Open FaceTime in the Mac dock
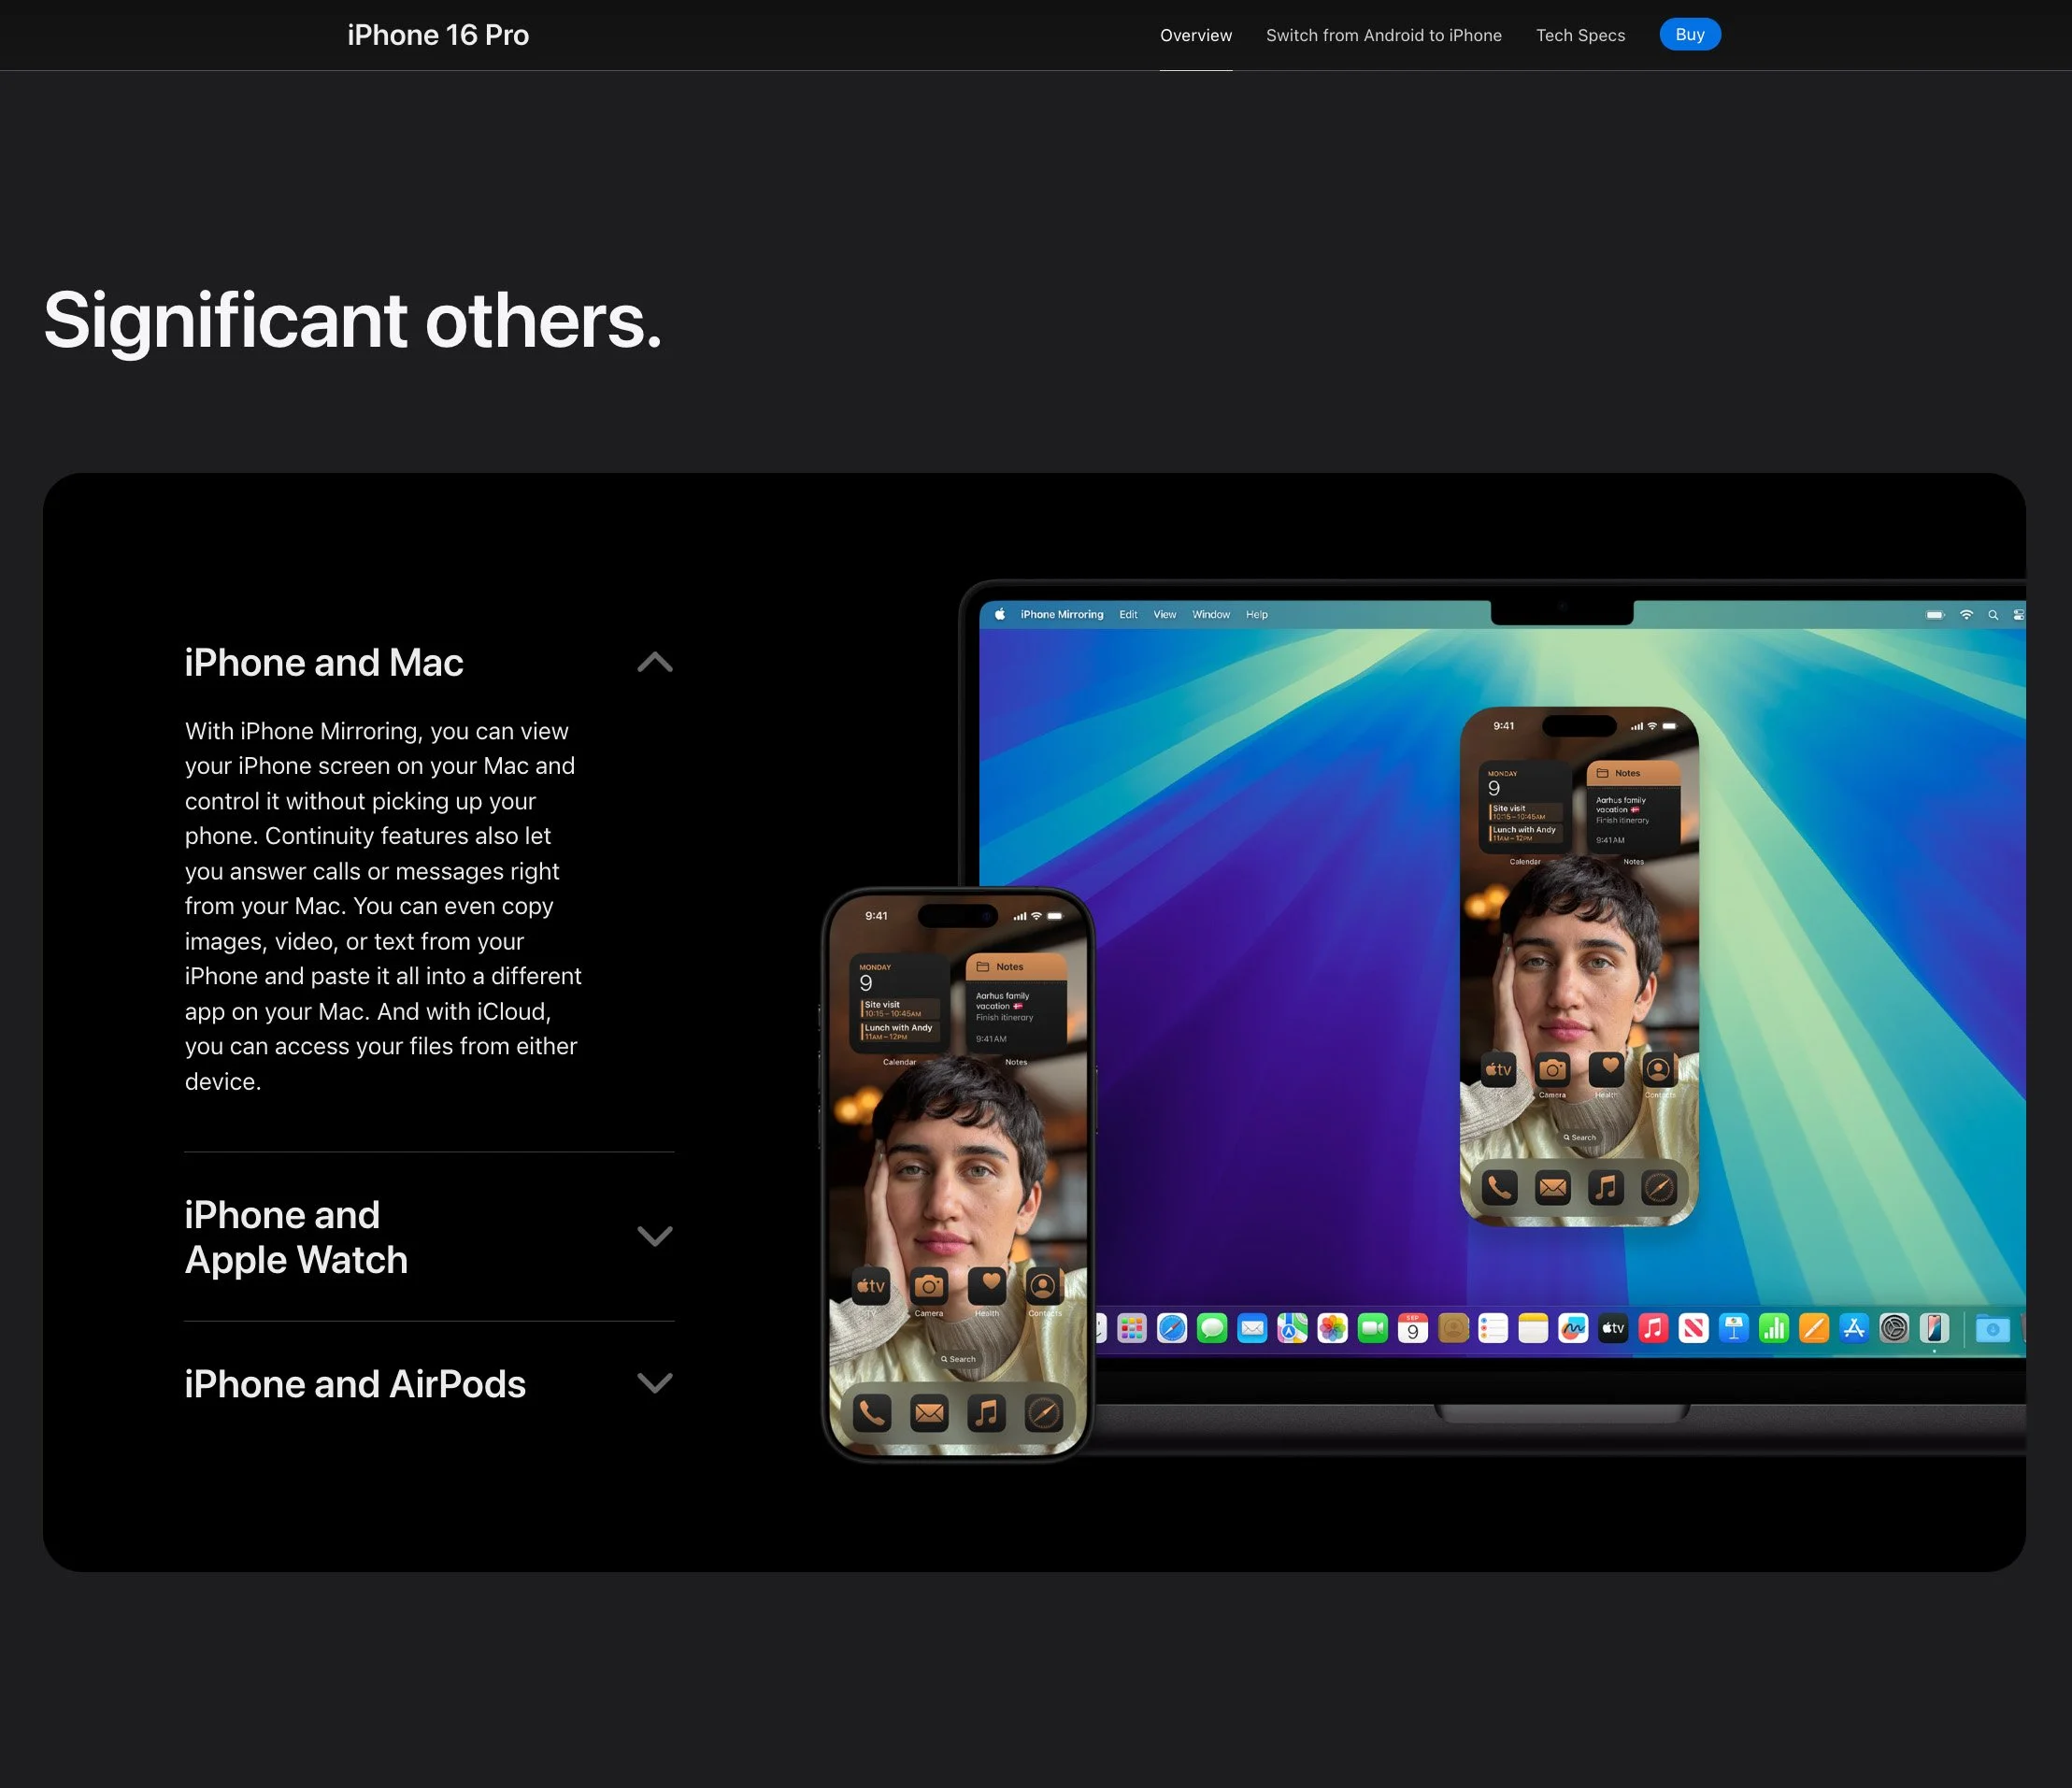The height and width of the screenshot is (1788, 2072). point(1373,1328)
